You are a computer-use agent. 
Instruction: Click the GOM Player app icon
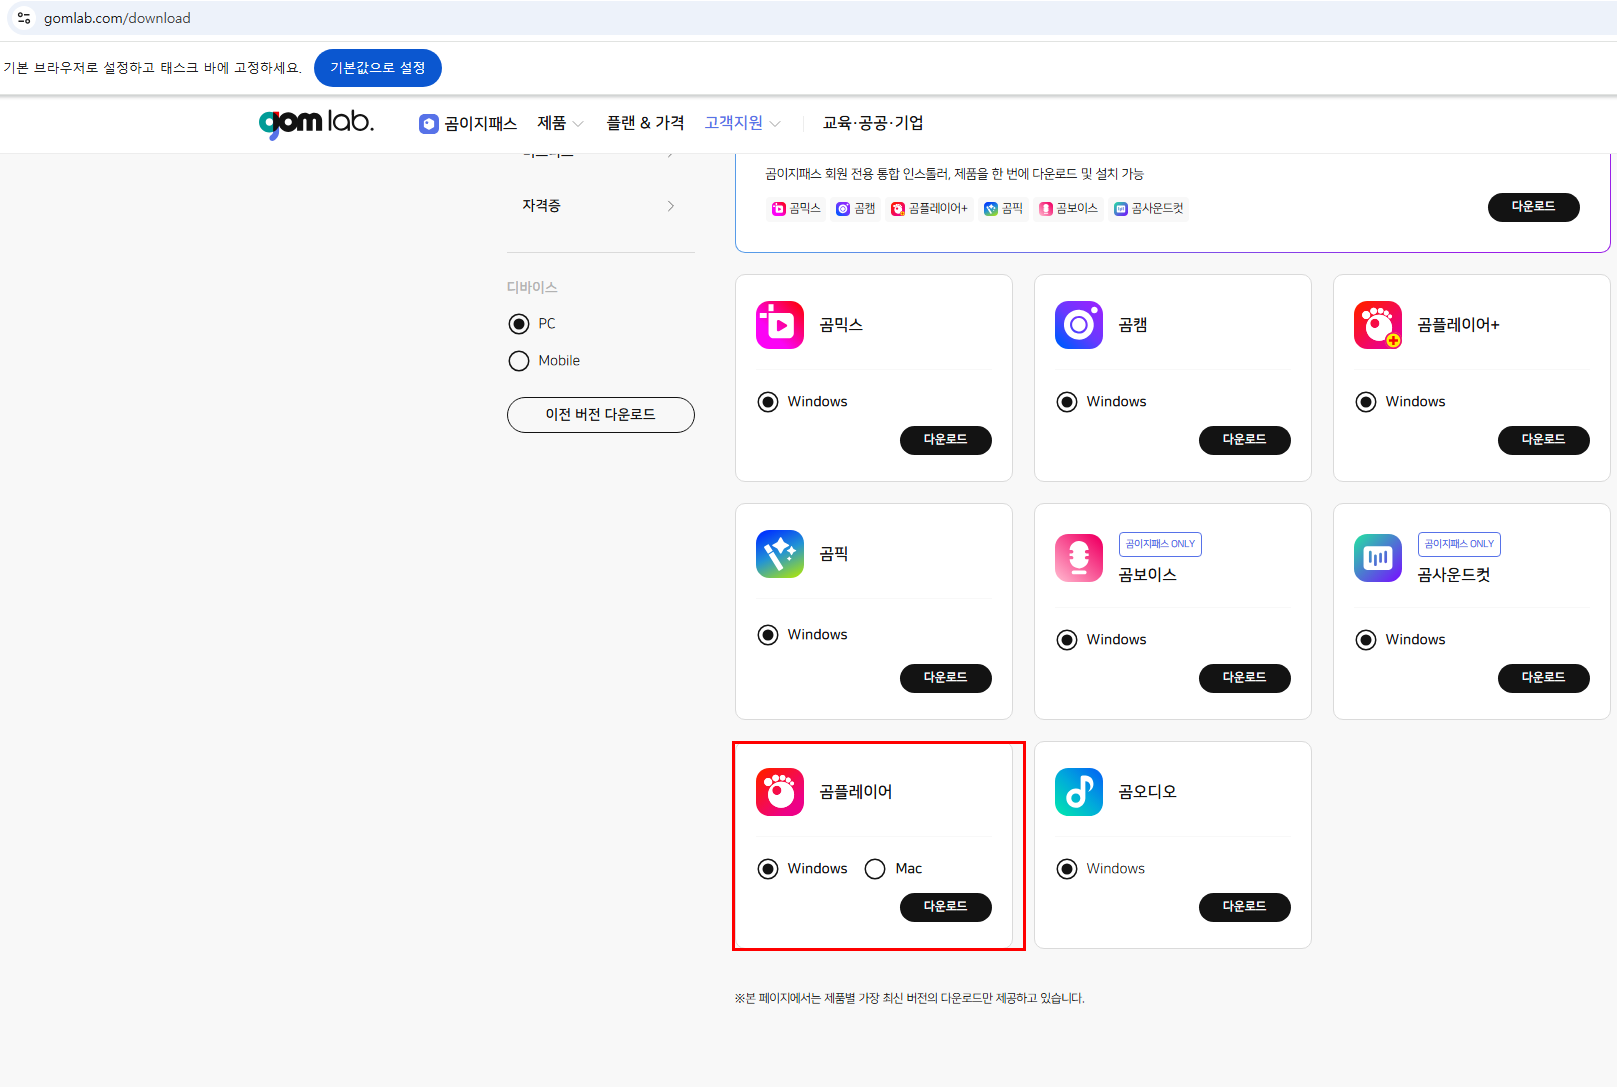780,792
